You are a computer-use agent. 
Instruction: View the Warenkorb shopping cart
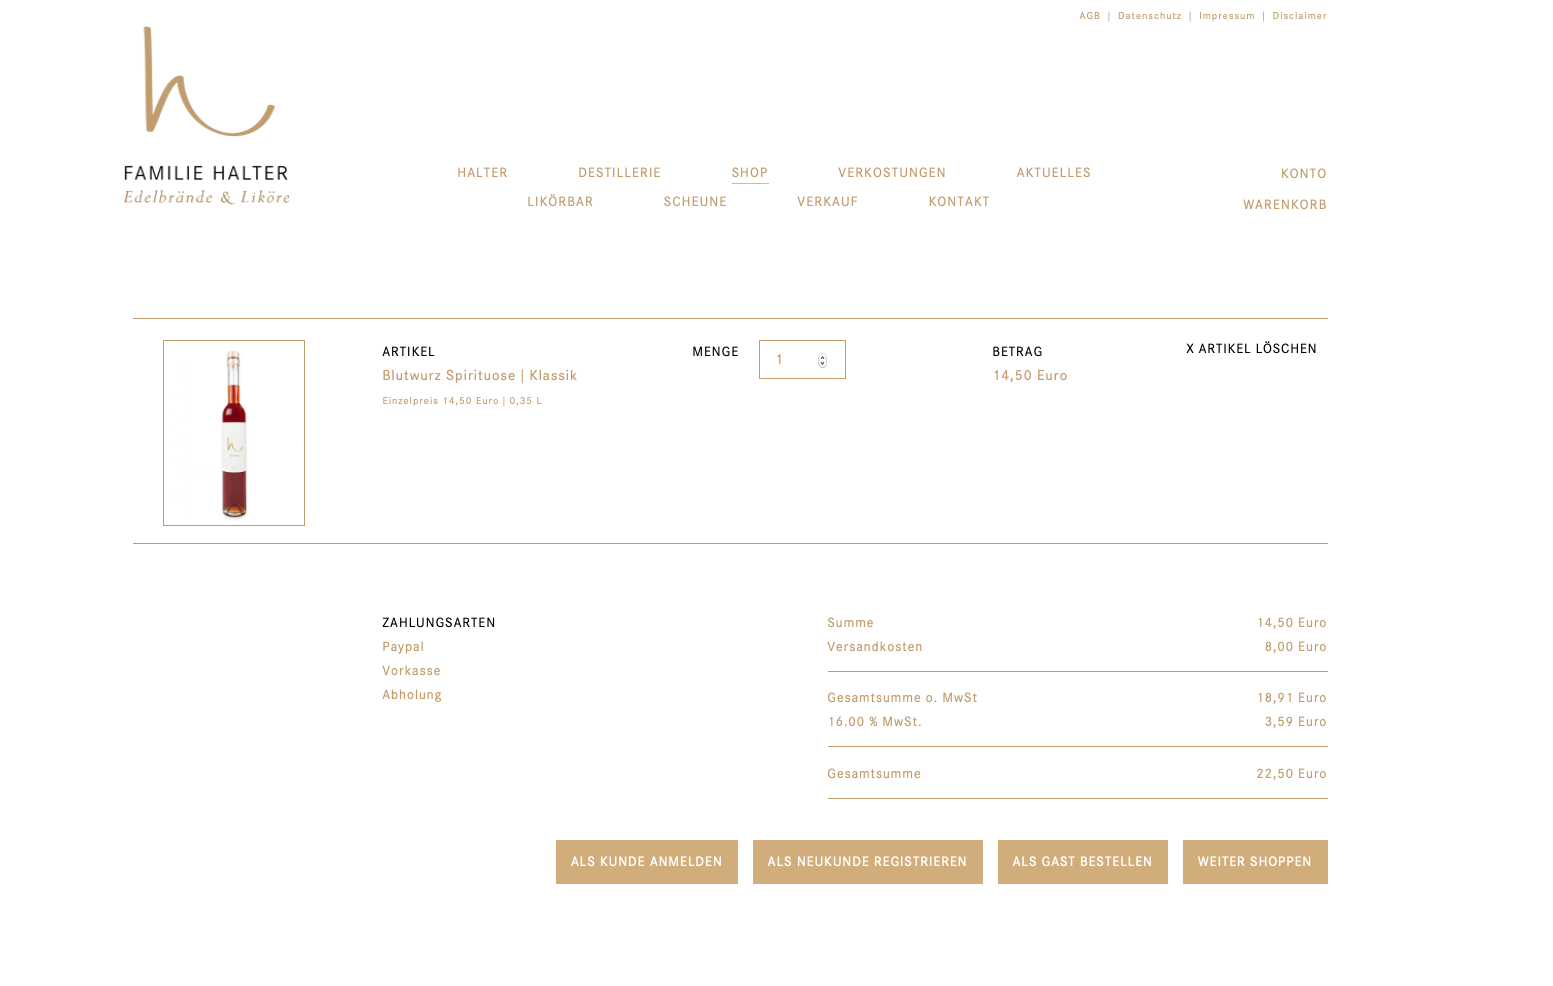click(x=1284, y=205)
